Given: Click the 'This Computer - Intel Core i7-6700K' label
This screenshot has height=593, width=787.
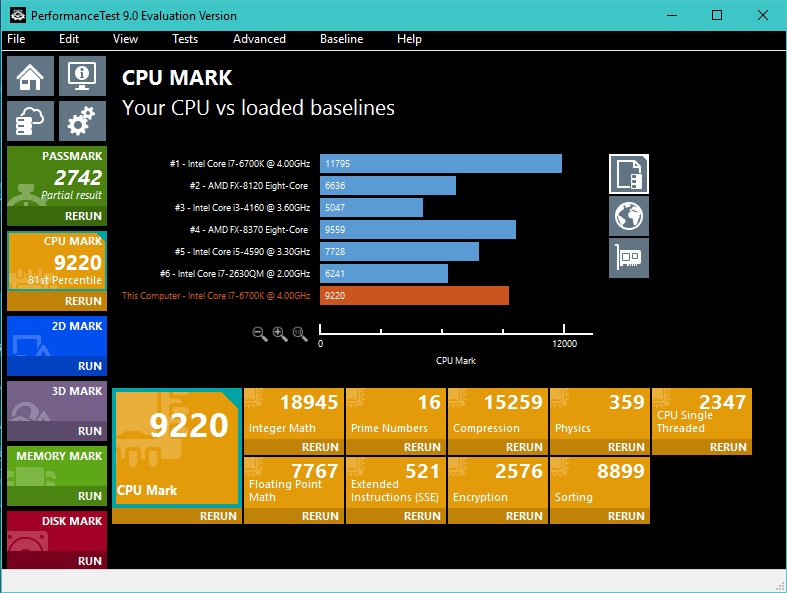Looking at the screenshot, I should click(x=216, y=296).
